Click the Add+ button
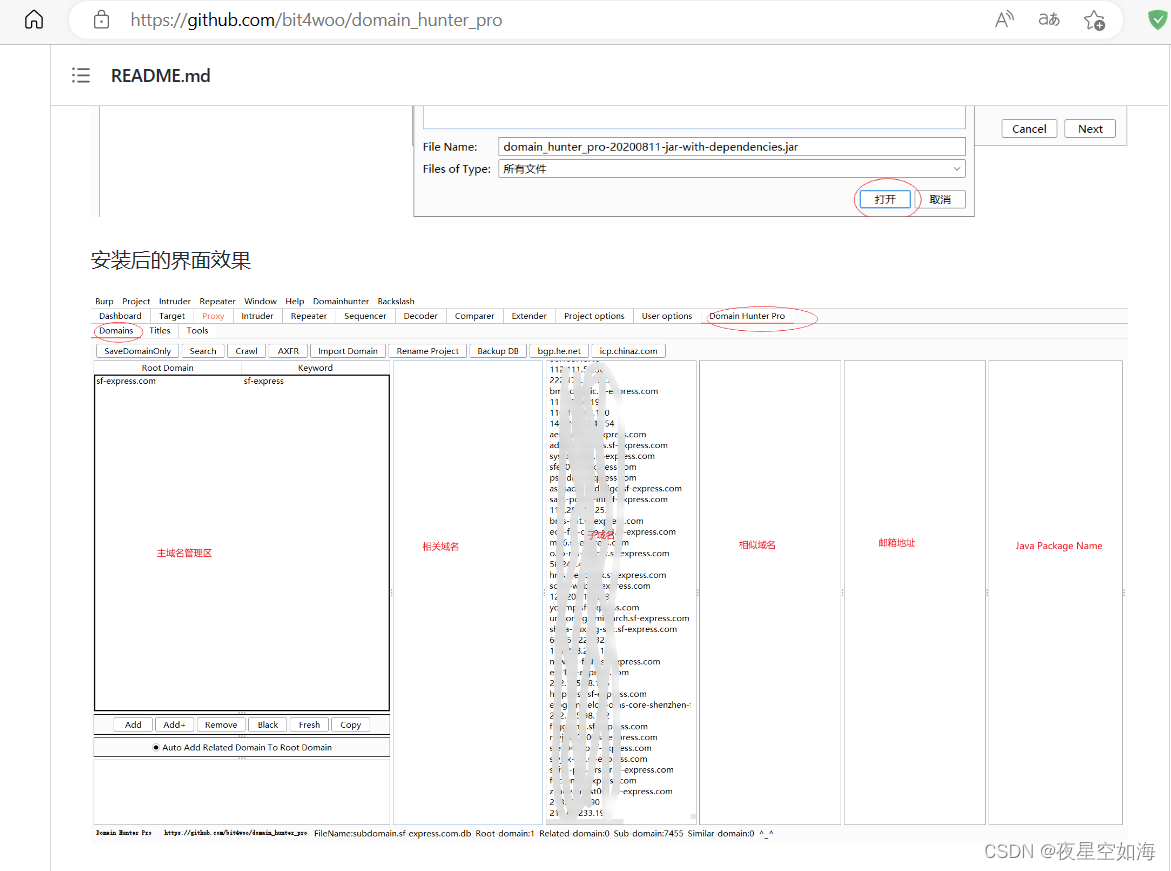 coord(175,725)
